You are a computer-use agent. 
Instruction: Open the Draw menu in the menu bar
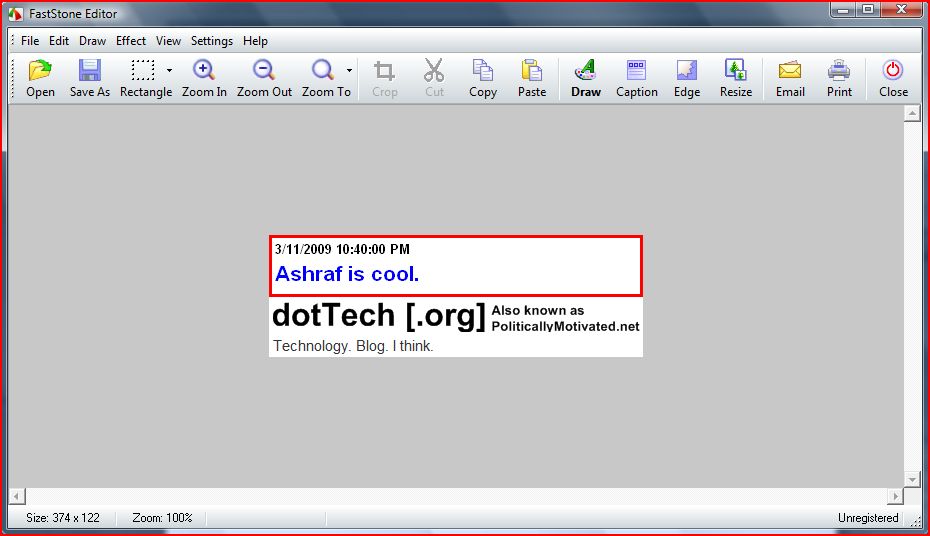(x=93, y=41)
